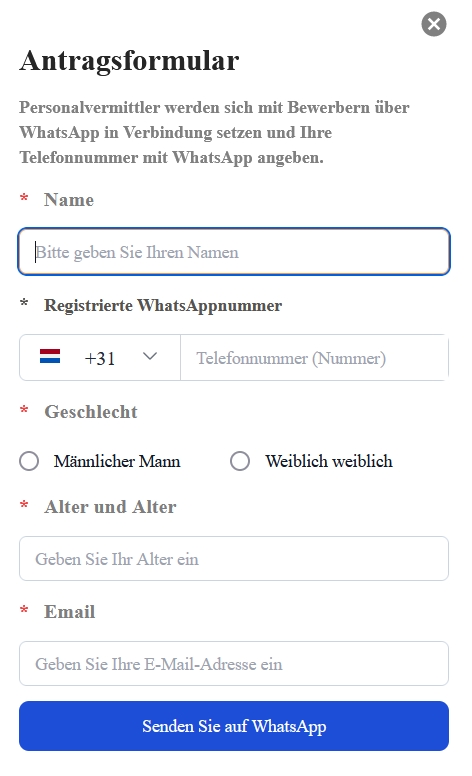Click the 'Männlicher Mann' label text
This screenshot has width=472, height=776.
click(117, 461)
